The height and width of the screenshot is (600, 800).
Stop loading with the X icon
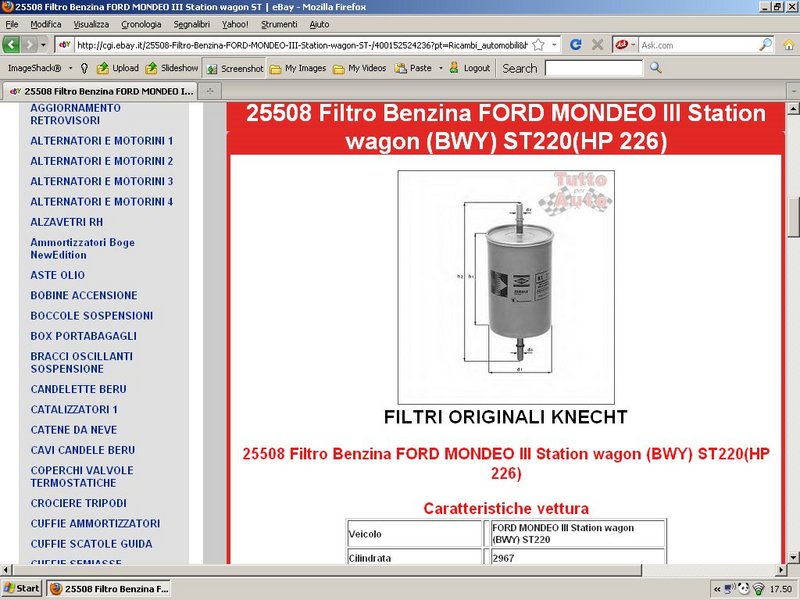pos(597,45)
